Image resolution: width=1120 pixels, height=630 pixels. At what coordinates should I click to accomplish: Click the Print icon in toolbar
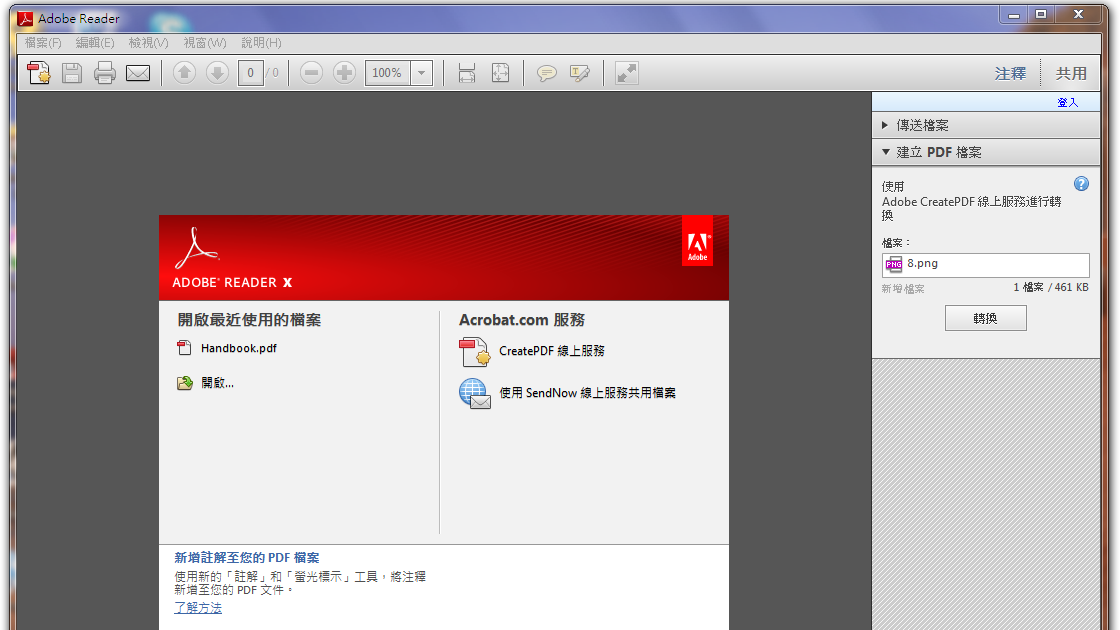click(104, 73)
